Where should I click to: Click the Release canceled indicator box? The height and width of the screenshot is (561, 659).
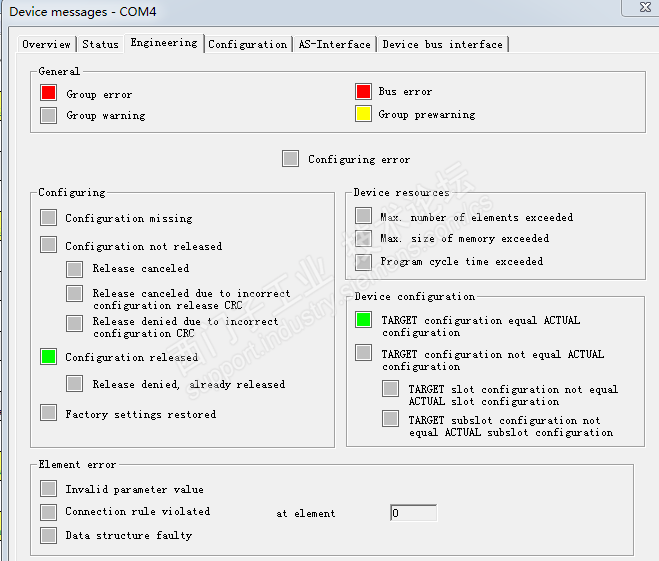click(x=75, y=268)
